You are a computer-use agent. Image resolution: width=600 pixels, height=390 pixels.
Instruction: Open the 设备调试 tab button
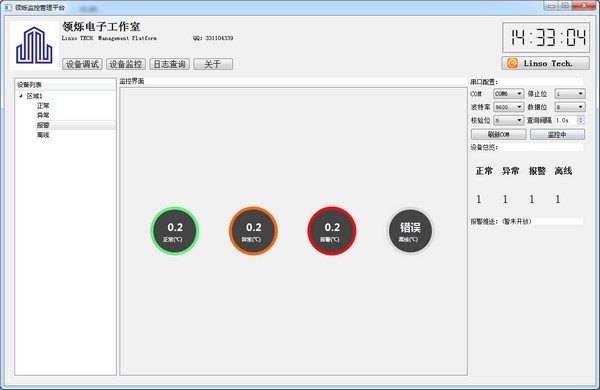click(82, 64)
